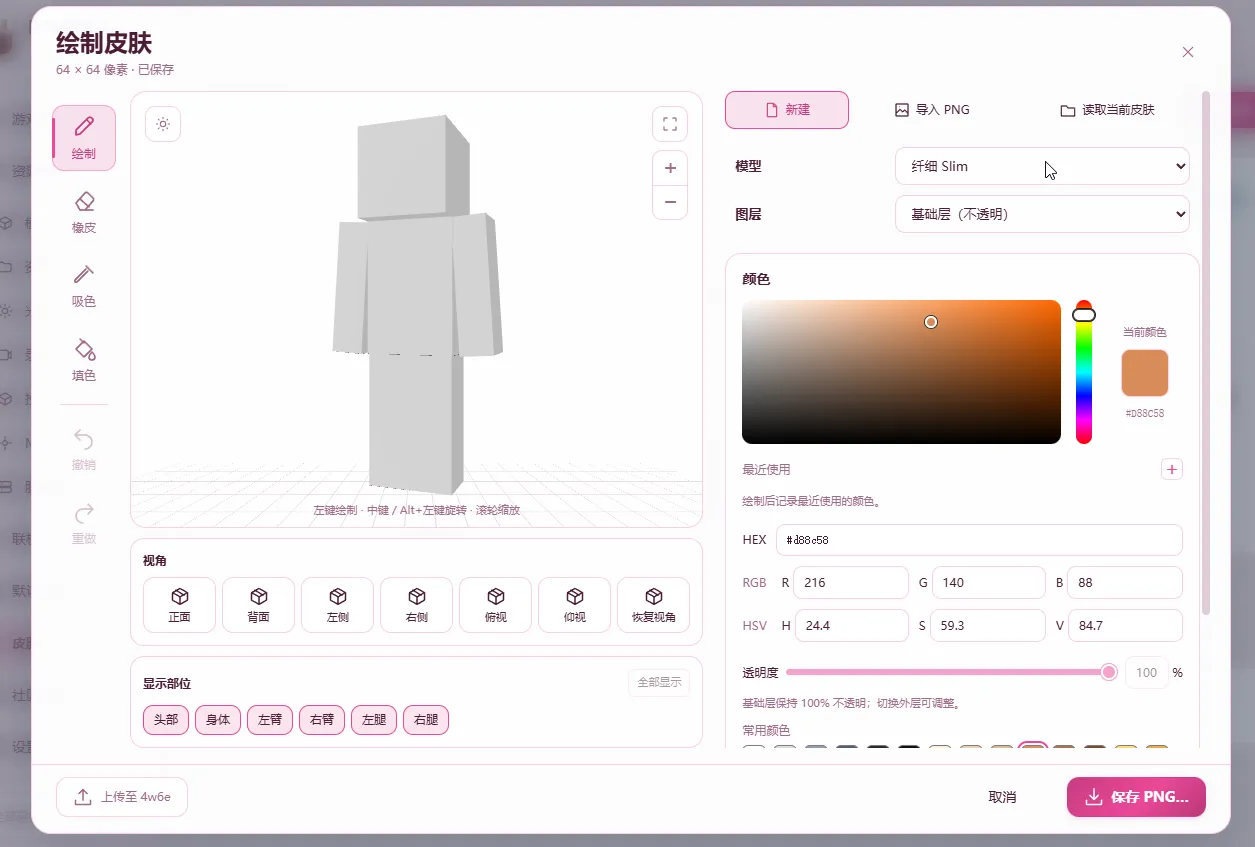
Task: Show the 右侧 right side view
Action: (417, 605)
